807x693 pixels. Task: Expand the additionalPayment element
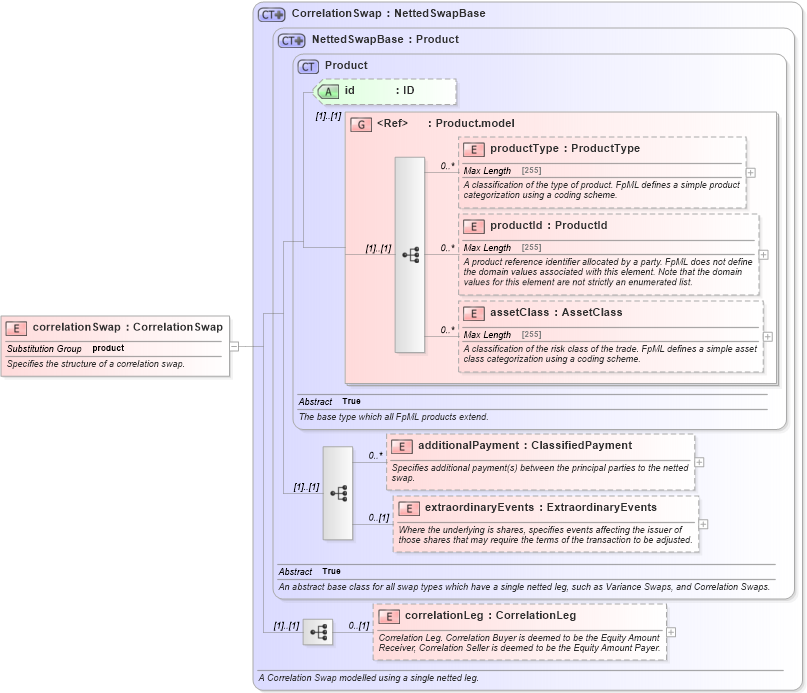[699, 462]
